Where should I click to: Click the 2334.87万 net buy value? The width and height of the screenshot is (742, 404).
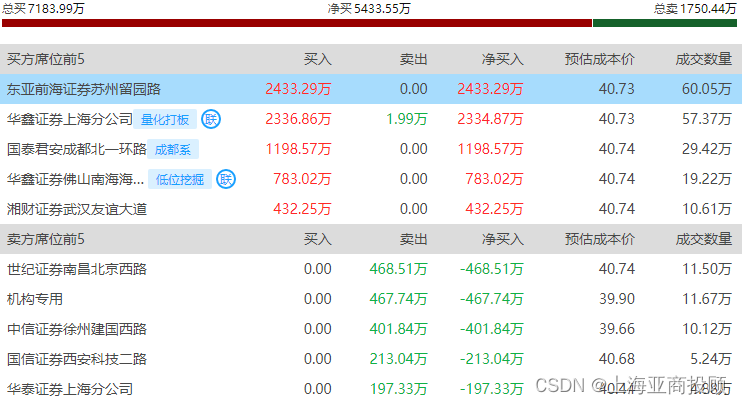click(x=490, y=119)
